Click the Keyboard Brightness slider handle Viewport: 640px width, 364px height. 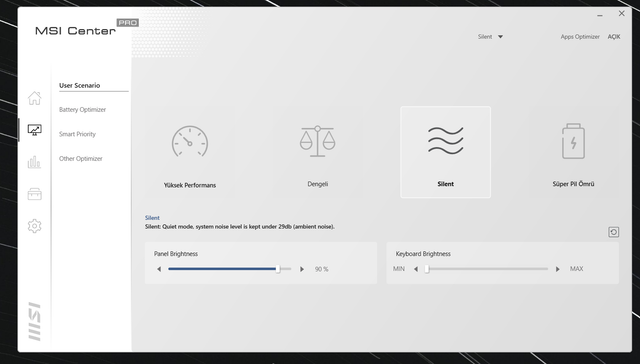(427, 269)
